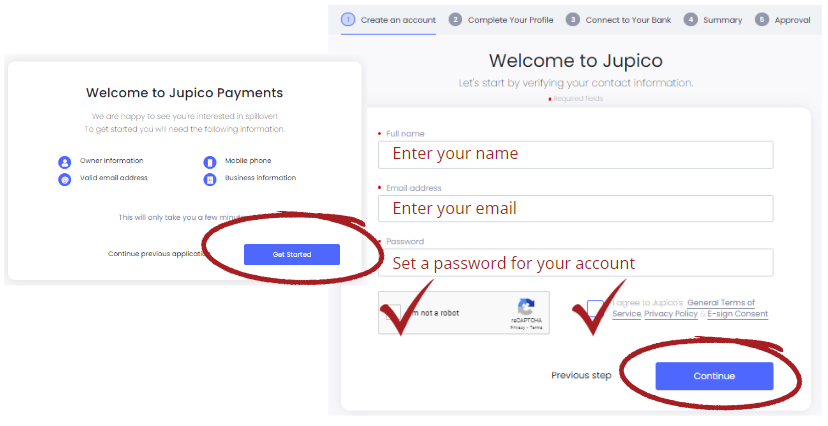Click the Business information icon
The width and height of the screenshot is (828, 426).
[x=210, y=179]
